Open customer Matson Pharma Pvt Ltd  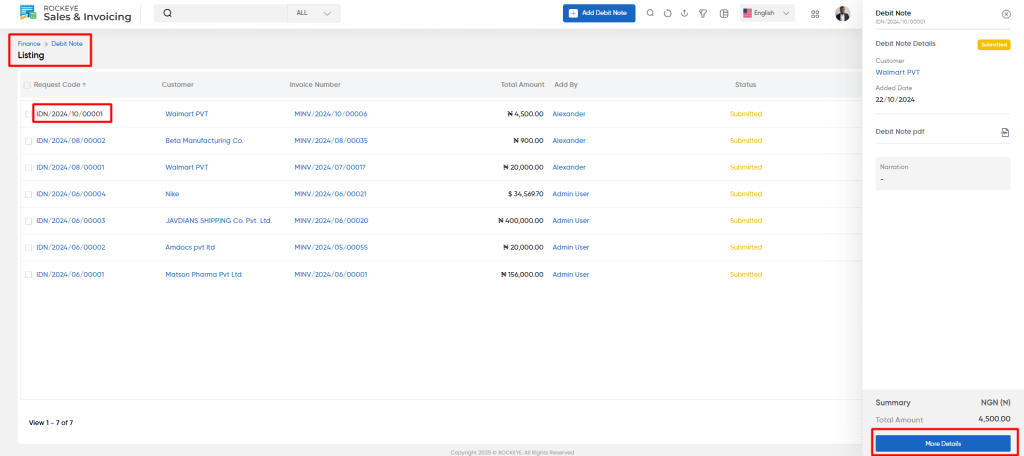coord(204,274)
